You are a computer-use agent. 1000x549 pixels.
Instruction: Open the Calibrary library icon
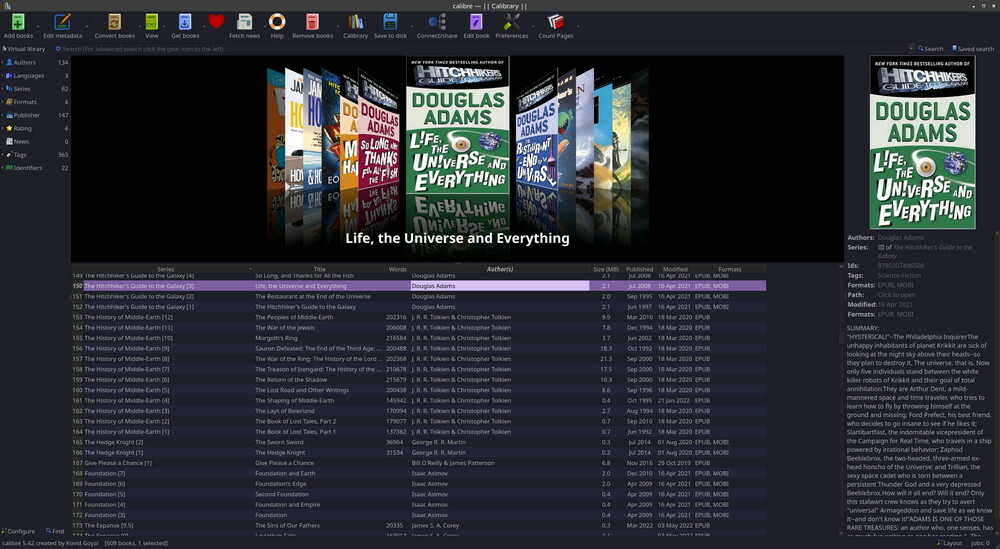(x=355, y=22)
